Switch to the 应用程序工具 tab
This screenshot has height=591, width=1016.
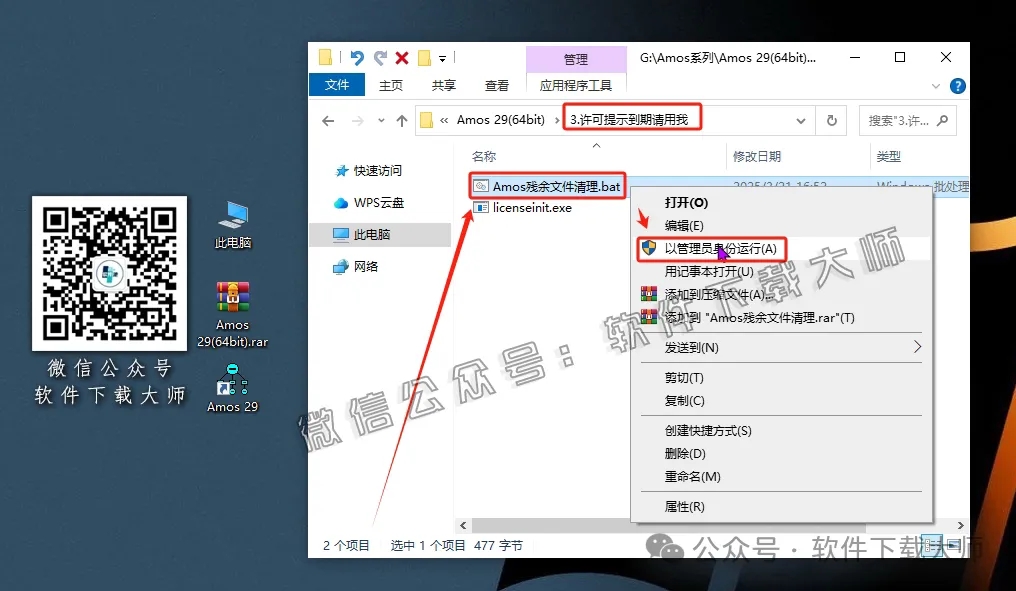[576, 85]
